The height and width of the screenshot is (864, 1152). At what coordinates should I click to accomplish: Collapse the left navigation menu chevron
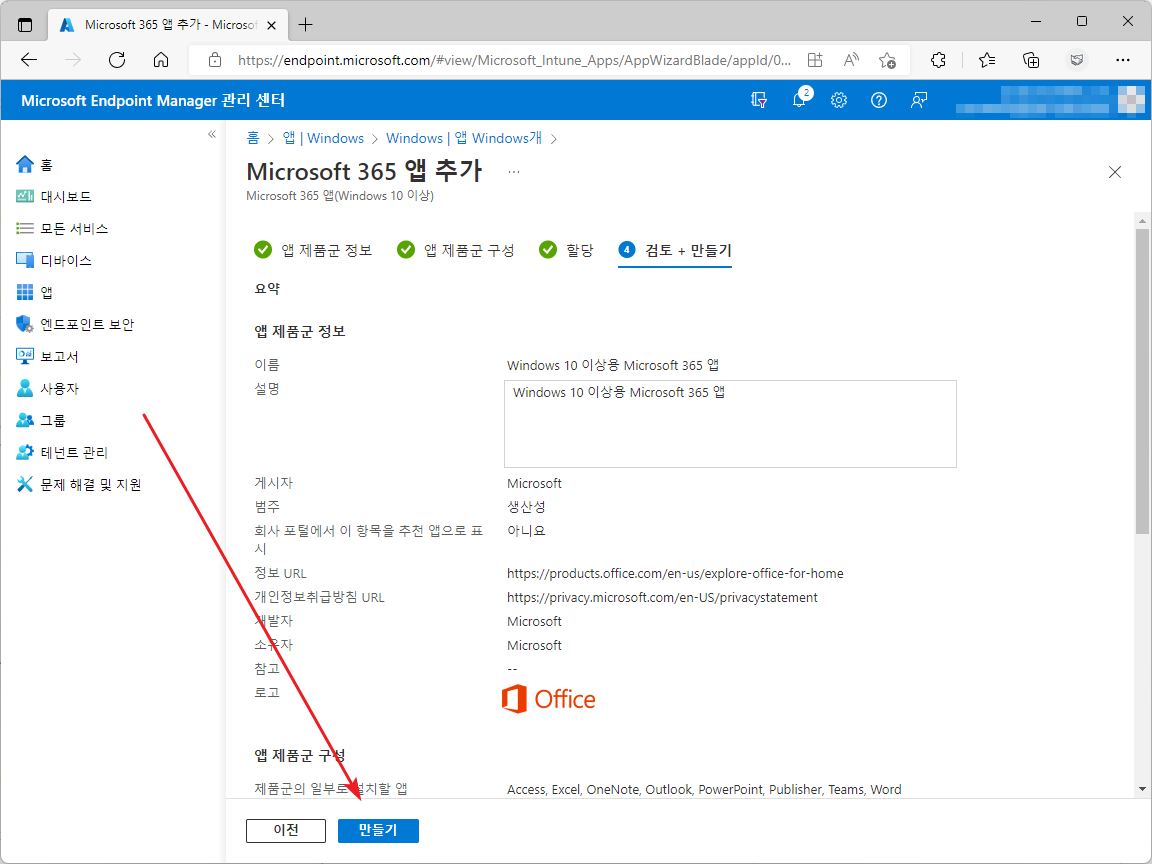(x=212, y=134)
